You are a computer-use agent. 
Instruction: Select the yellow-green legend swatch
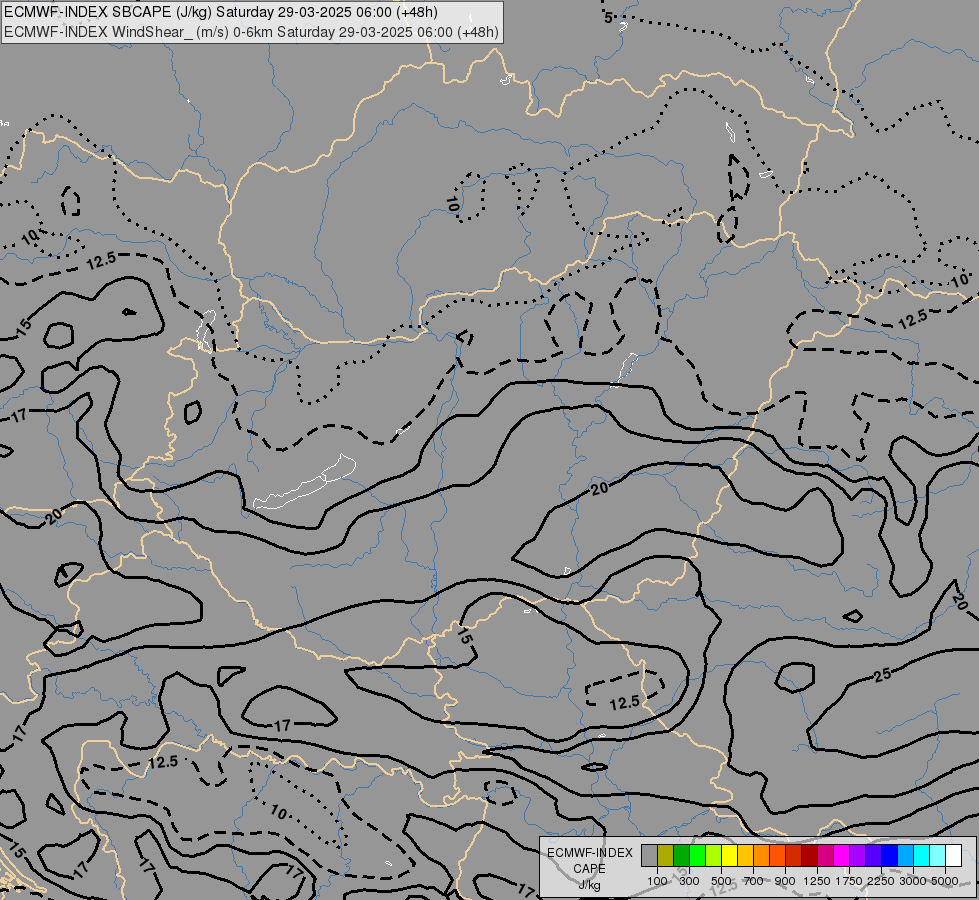pyautogui.click(x=714, y=856)
